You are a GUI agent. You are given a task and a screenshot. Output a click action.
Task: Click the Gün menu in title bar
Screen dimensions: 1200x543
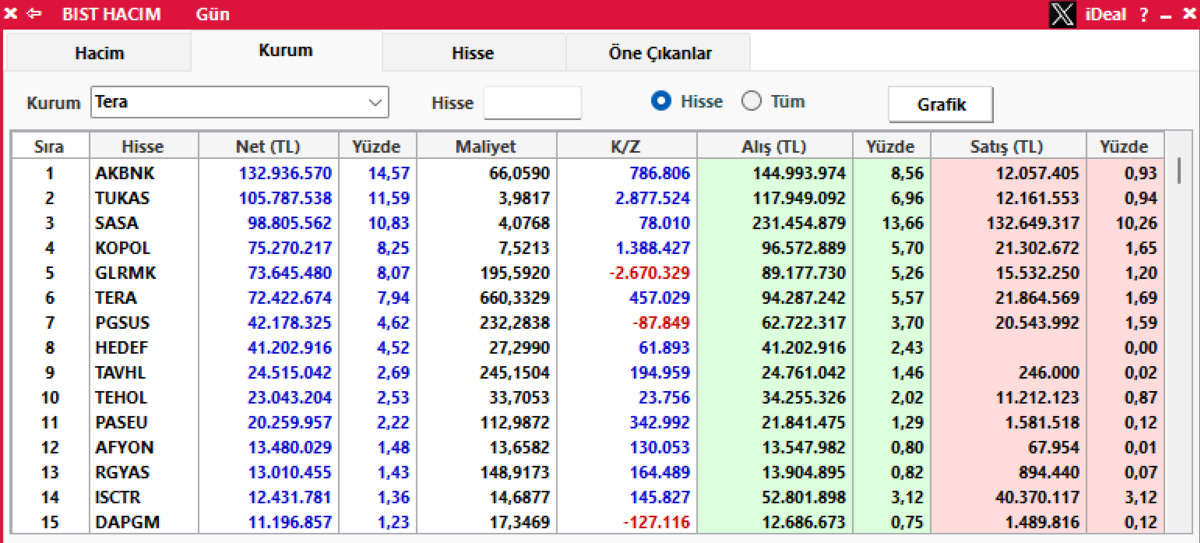(213, 14)
